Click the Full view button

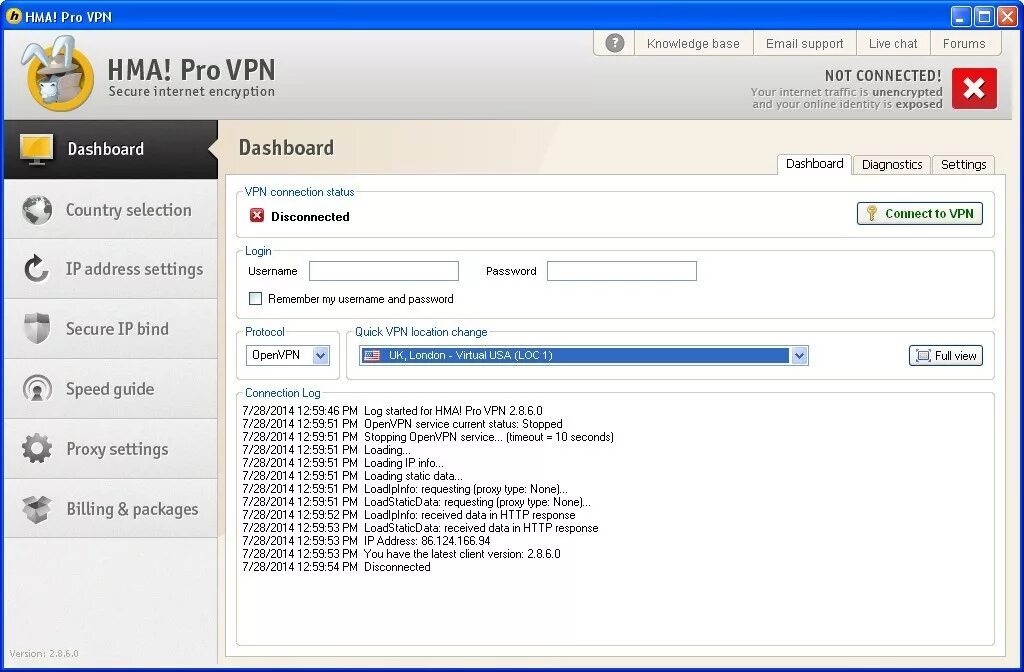pyautogui.click(x=946, y=355)
